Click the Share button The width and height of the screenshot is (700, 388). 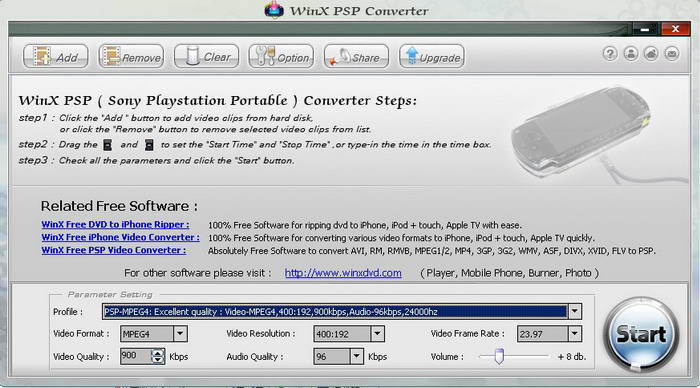click(x=356, y=57)
